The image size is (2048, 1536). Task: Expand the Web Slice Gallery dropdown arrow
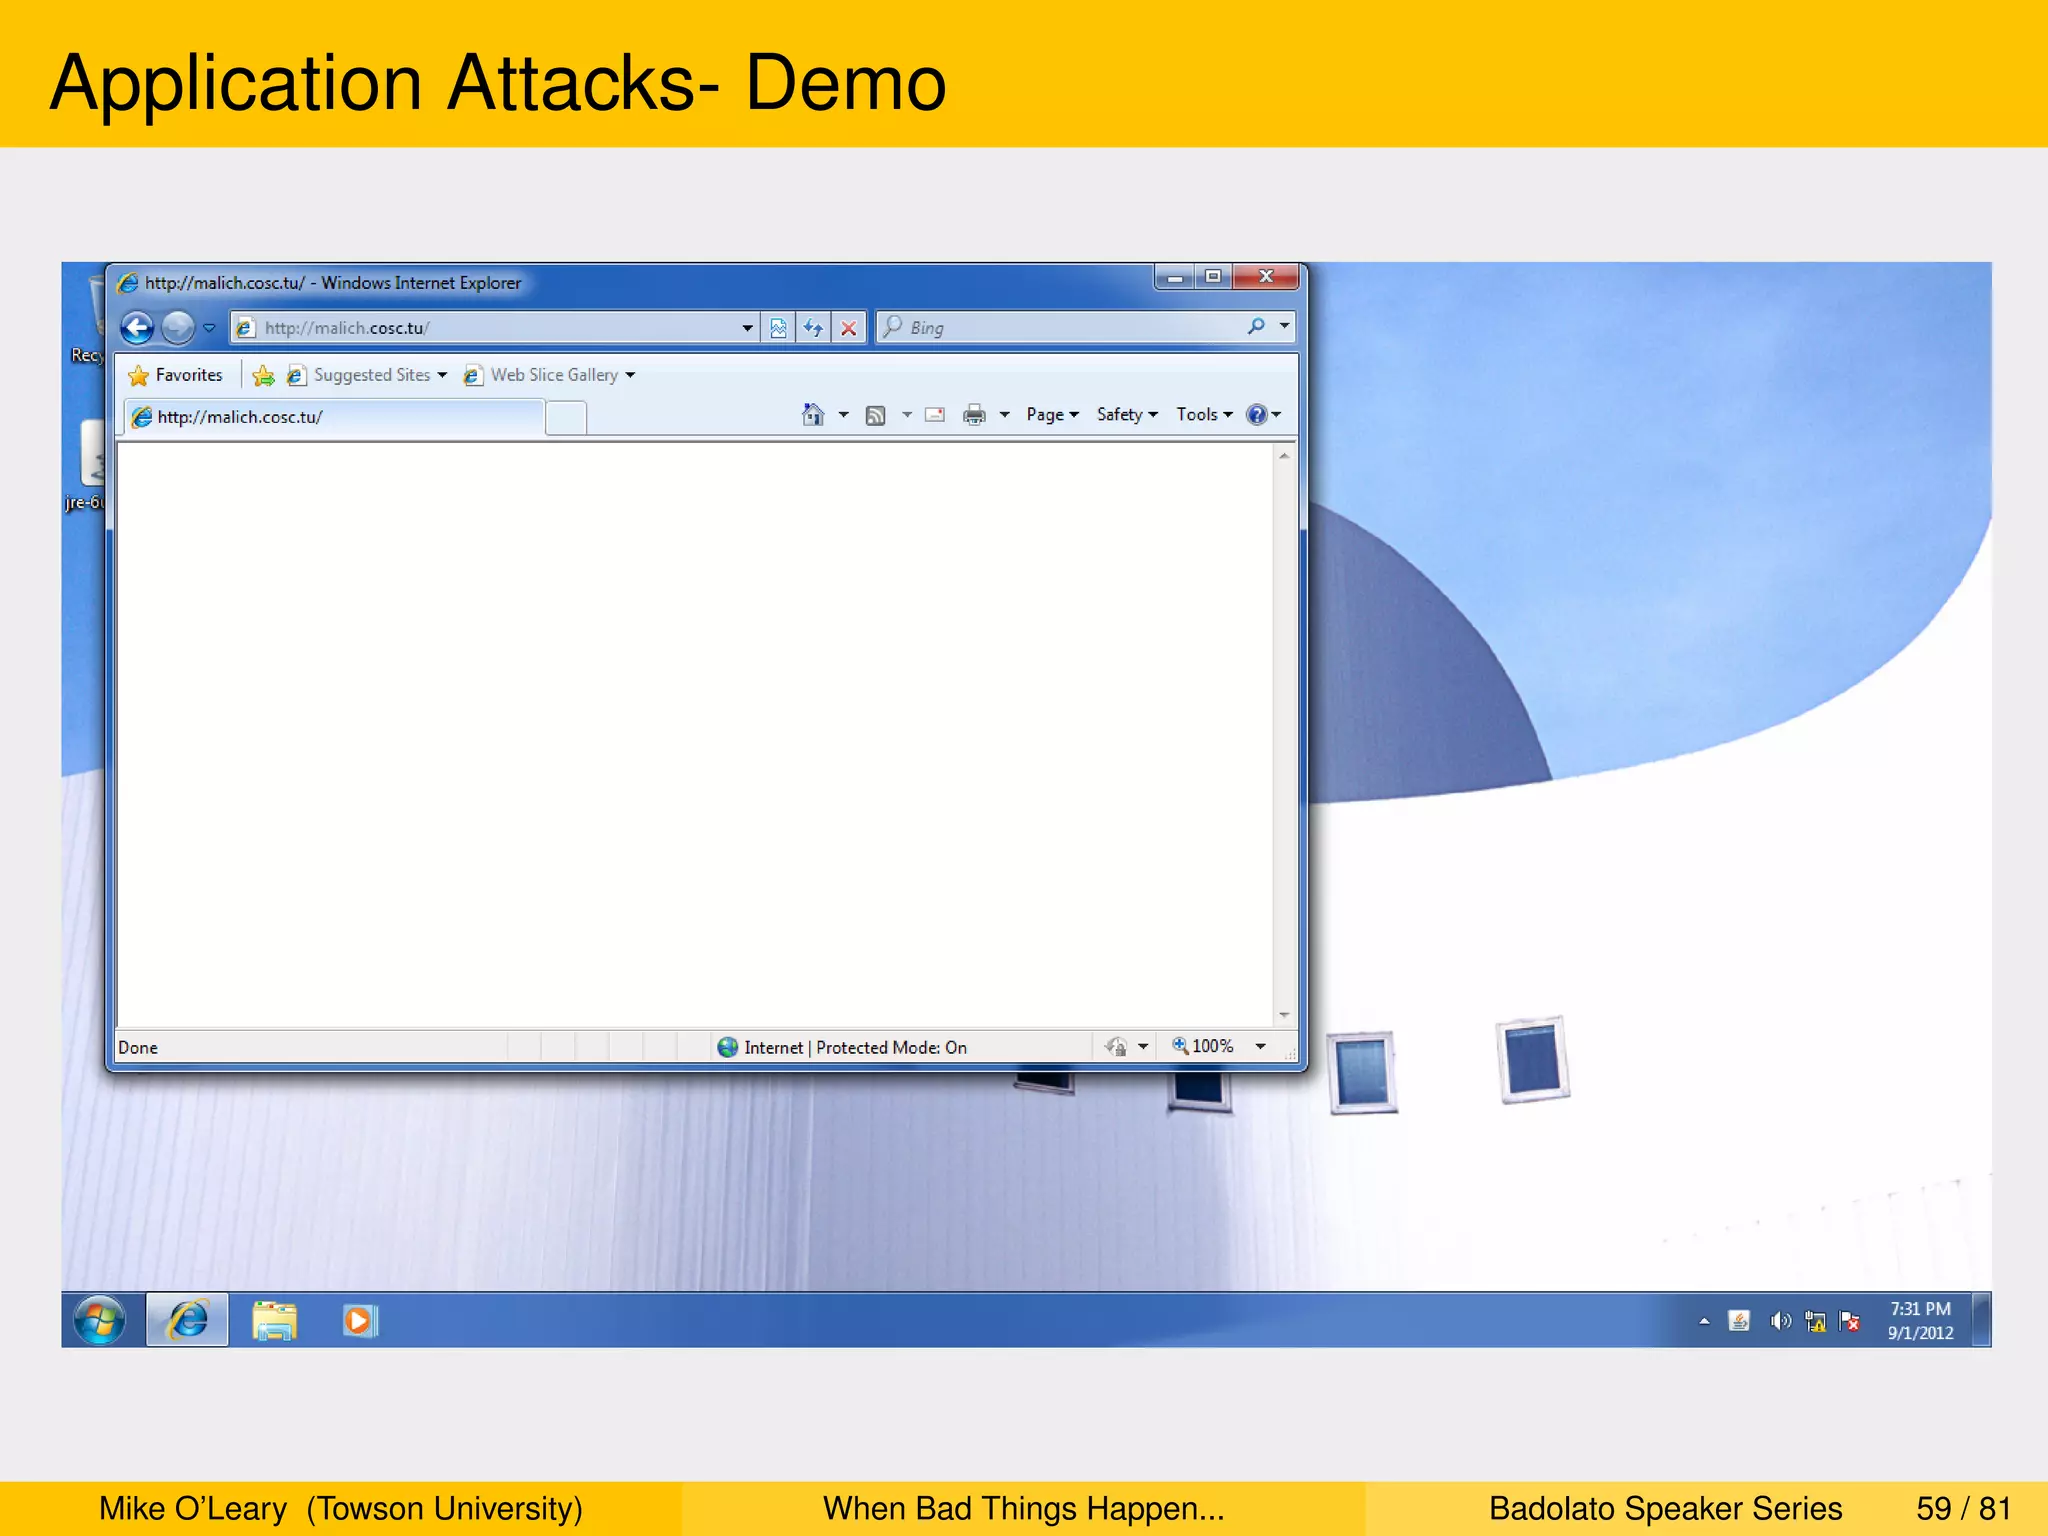(630, 376)
